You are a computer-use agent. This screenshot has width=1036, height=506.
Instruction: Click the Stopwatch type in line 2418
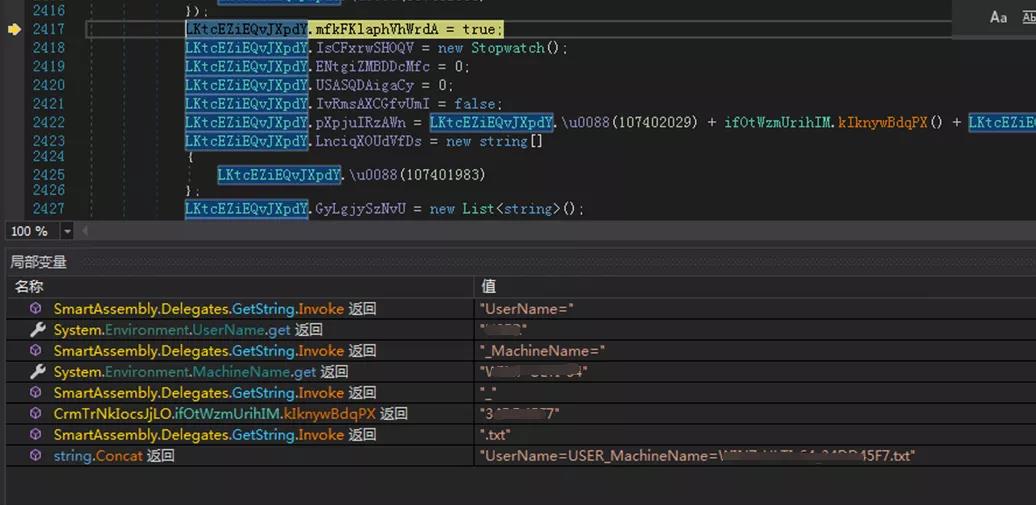[510, 48]
